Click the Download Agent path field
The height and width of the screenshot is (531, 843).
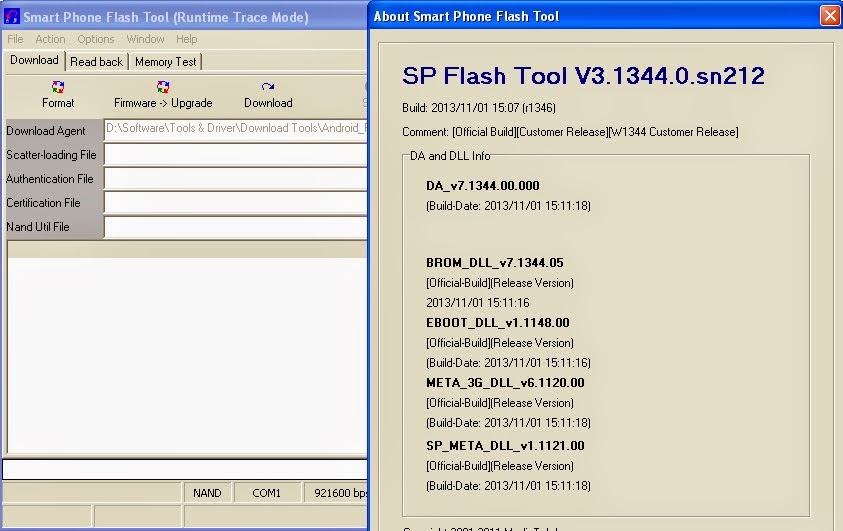[235, 129]
